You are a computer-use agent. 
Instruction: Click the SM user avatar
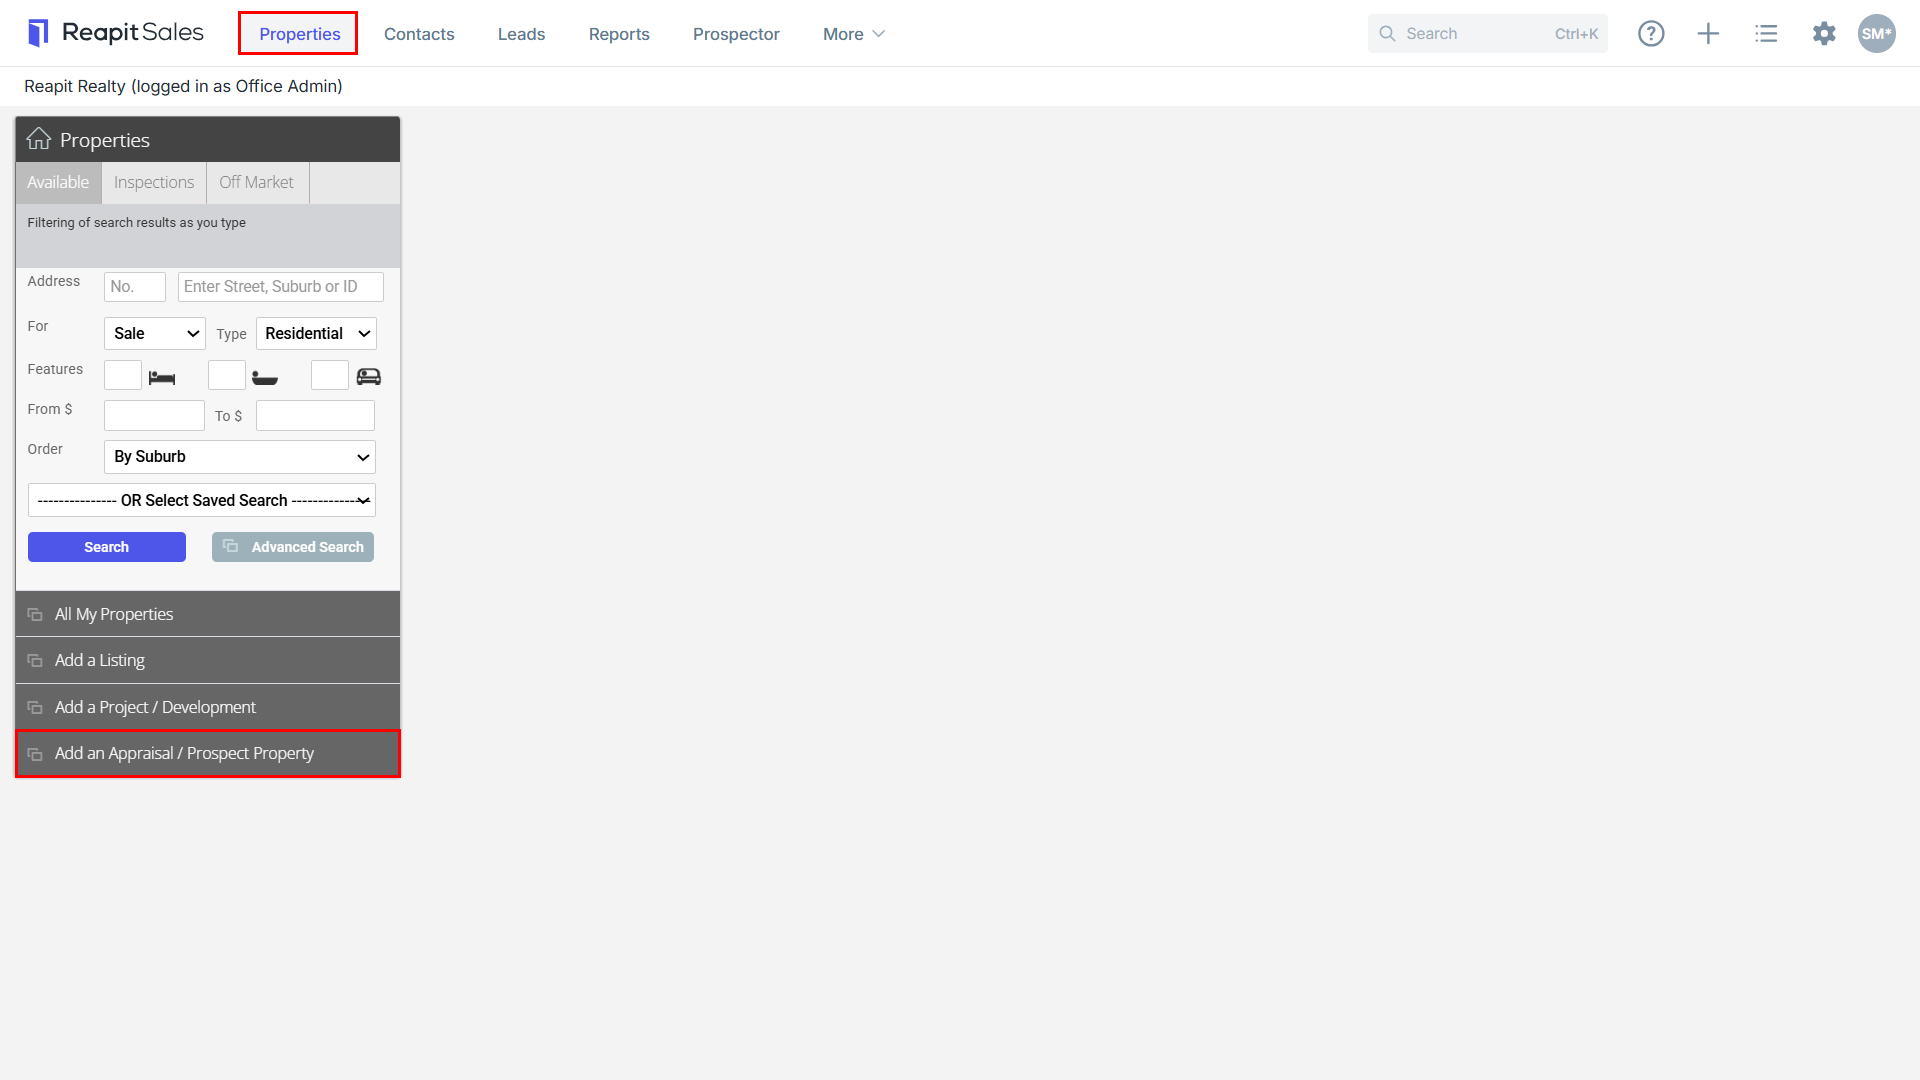(x=1877, y=33)
